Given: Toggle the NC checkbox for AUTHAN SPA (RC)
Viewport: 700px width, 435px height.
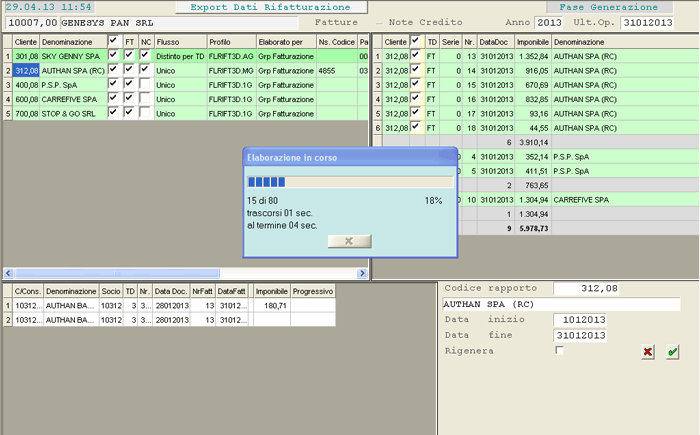Looking at the screenshot, I should click(x=145, y=70).
